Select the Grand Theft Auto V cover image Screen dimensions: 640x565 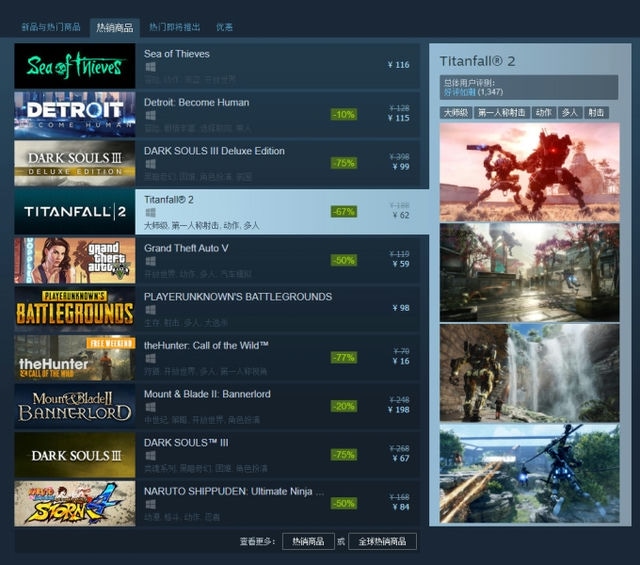click(74, 260)
